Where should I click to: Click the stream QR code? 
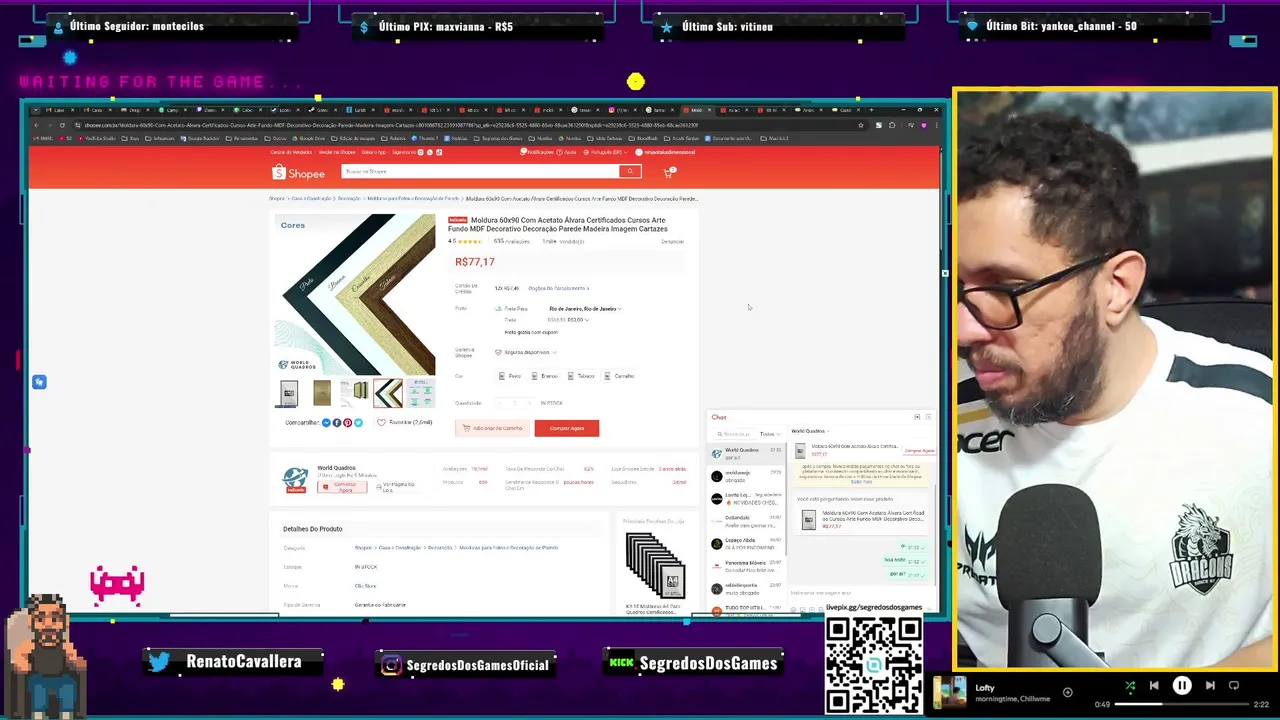click(x=873, y=665)
